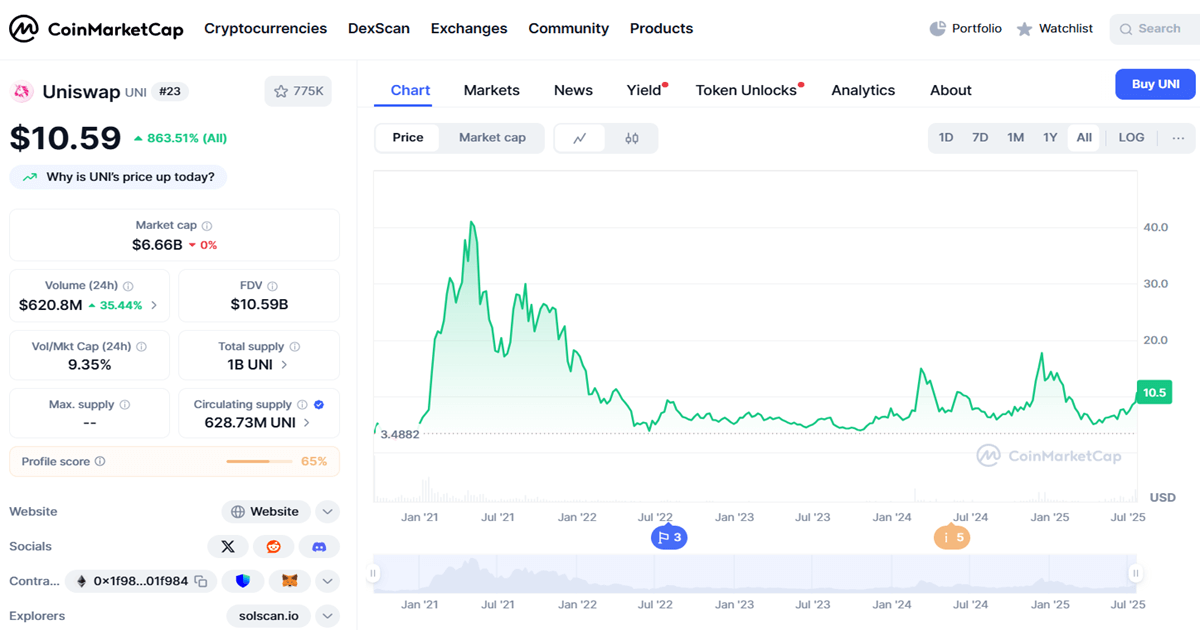Switch to the Chart tab
Screen dimensions: 1200x630
coord(410,90)
